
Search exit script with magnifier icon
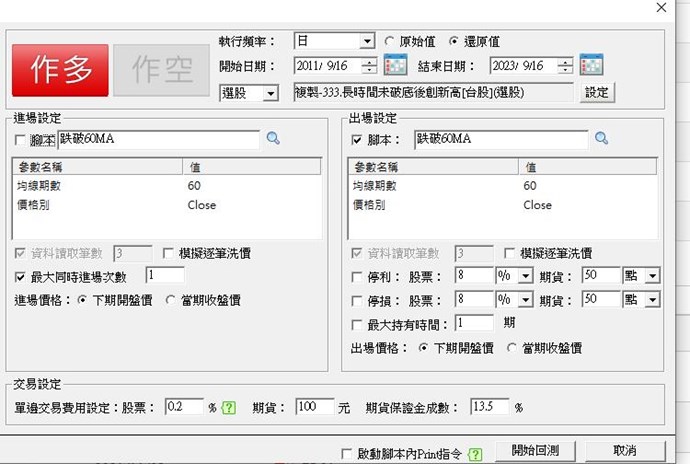tap(601, 138)
